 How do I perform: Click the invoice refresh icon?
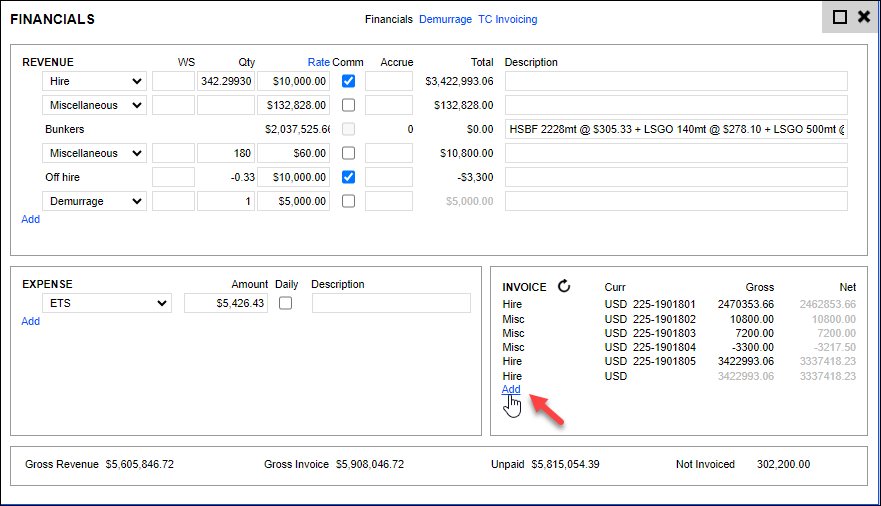click(564, 287)
